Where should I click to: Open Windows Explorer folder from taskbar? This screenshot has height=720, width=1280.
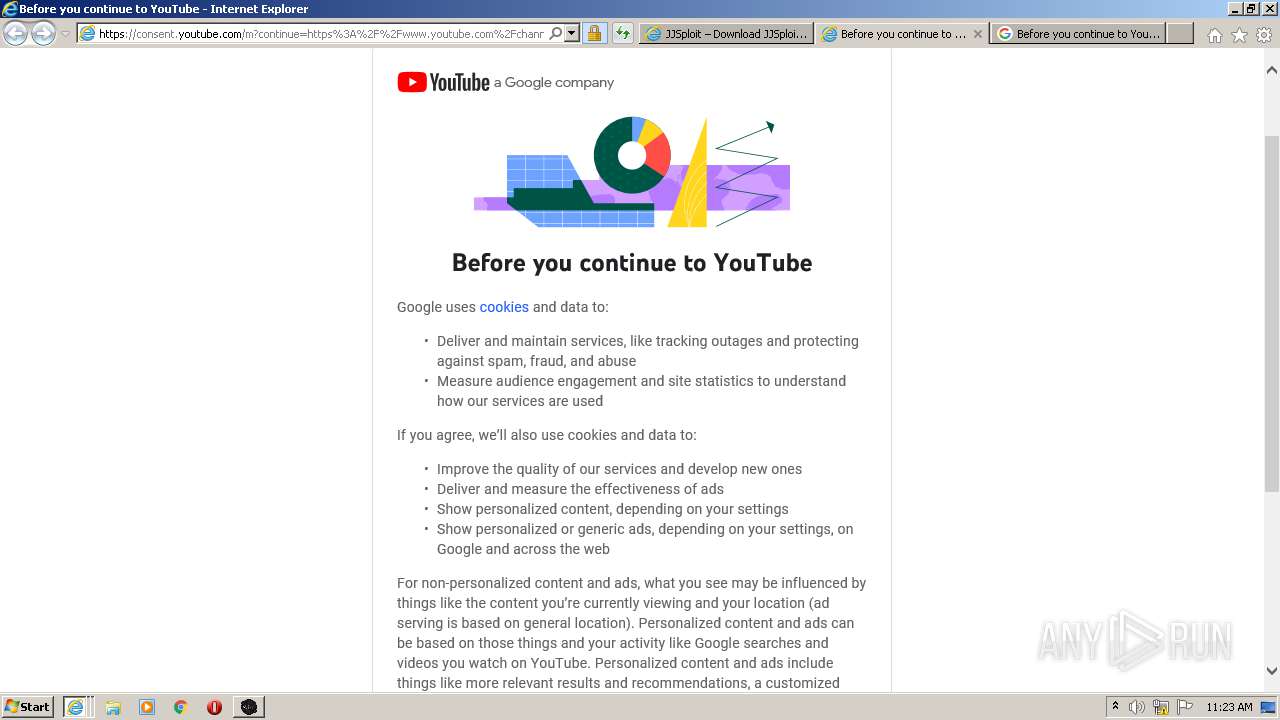[x=113, y=707]
